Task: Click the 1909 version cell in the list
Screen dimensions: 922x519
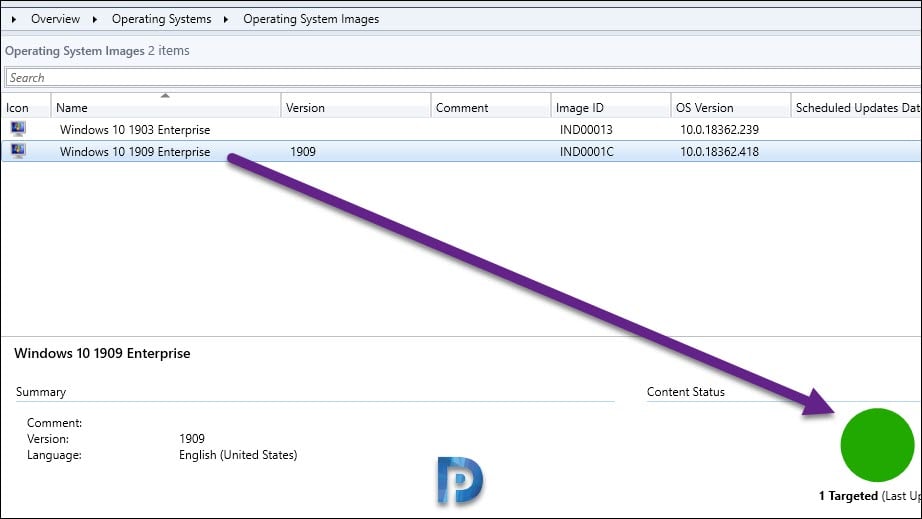Action: (303, 152)
